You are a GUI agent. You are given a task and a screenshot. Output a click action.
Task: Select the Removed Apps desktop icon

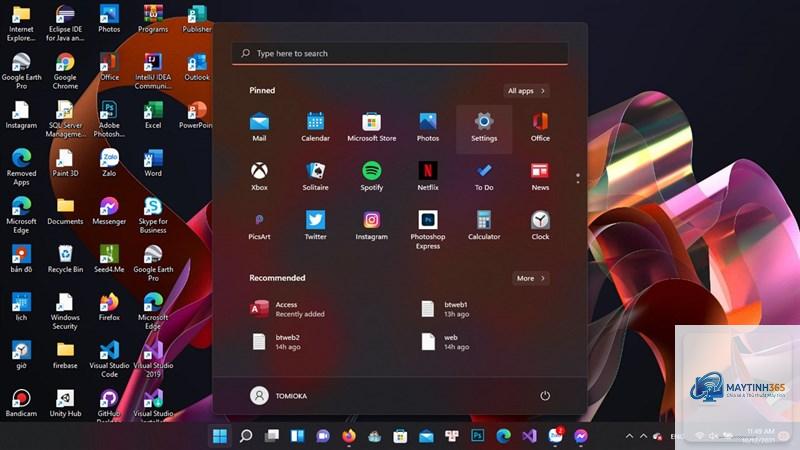21,166
